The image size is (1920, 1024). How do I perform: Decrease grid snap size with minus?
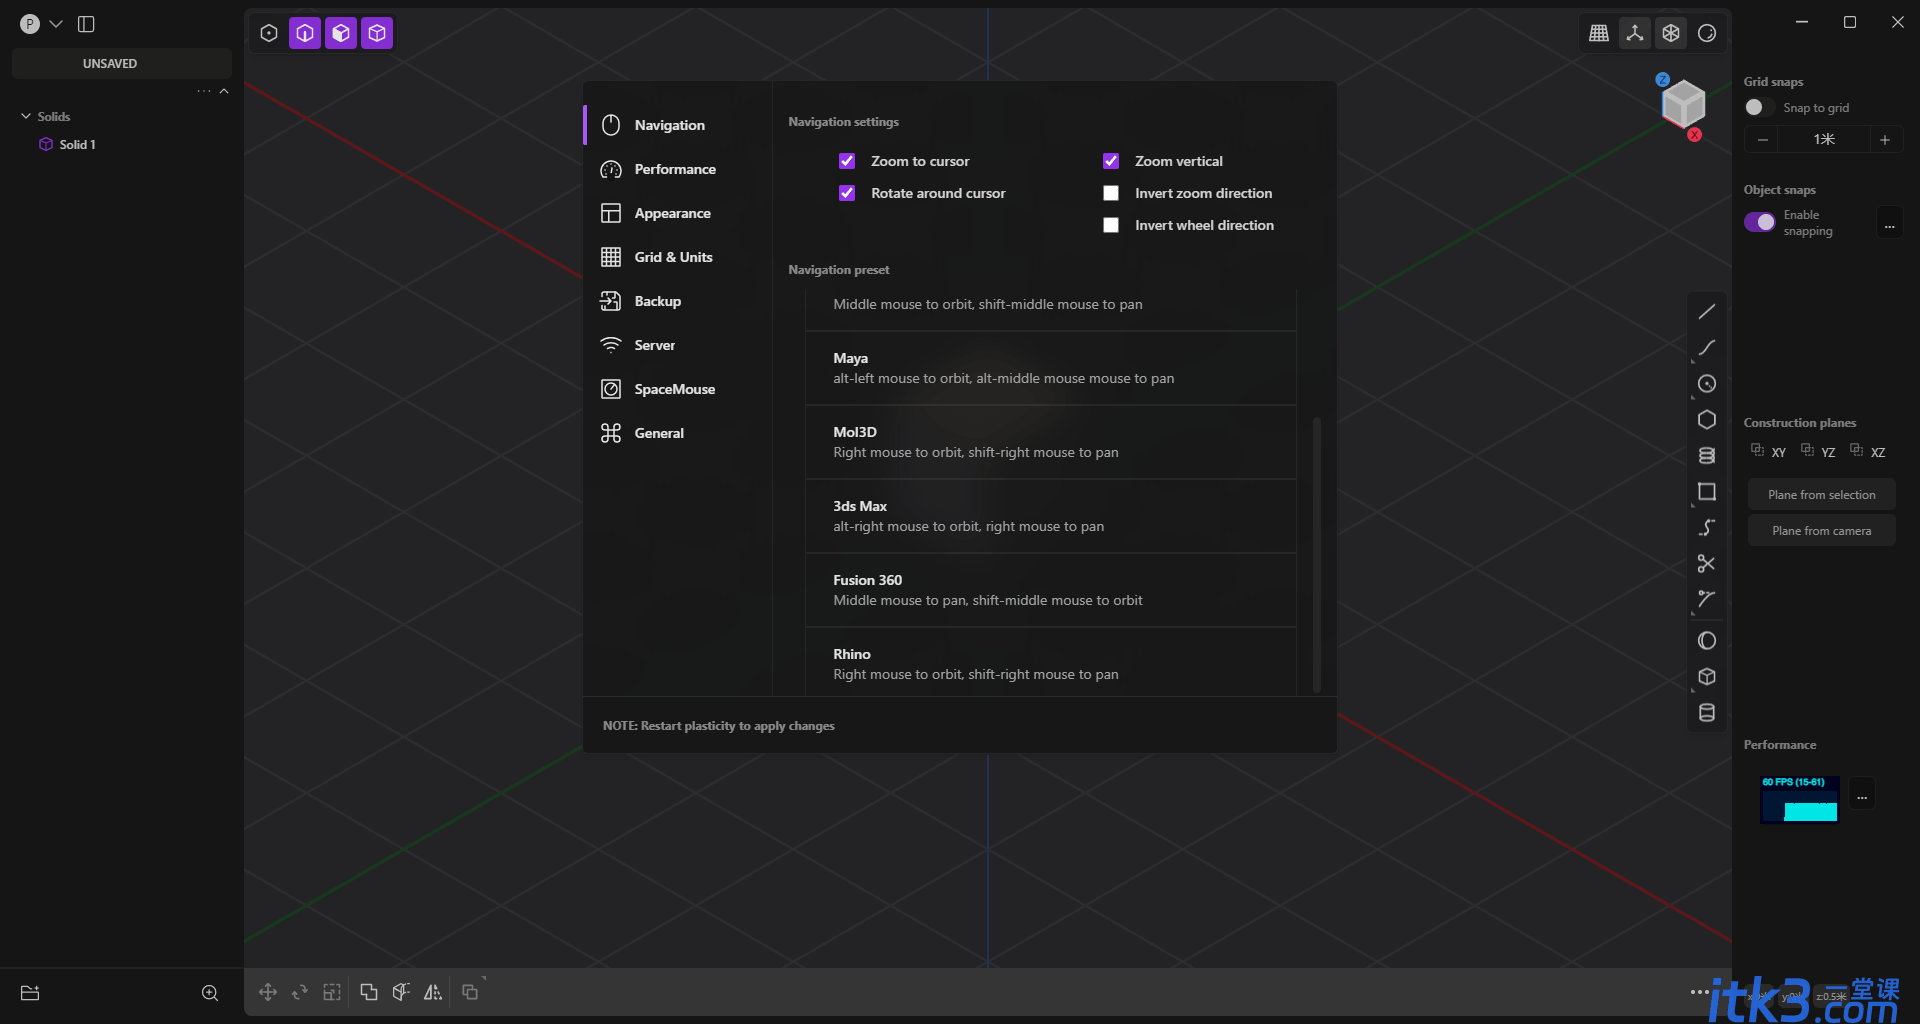point(1763,140)
